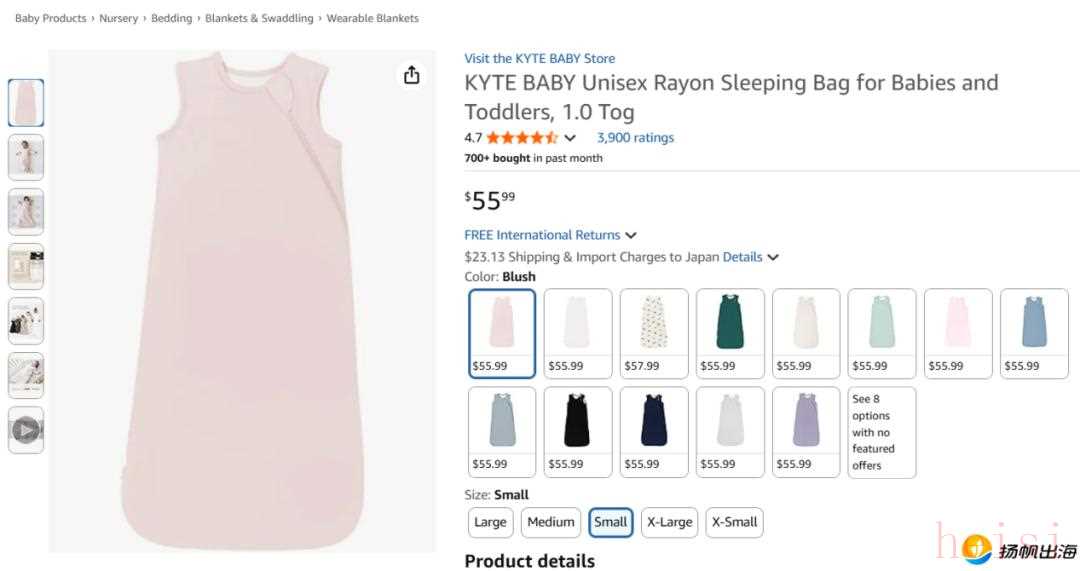This screenshot has width=1080, height=571.
Task: Open the Nursery breadcrumb category
Action: [119, 18]
